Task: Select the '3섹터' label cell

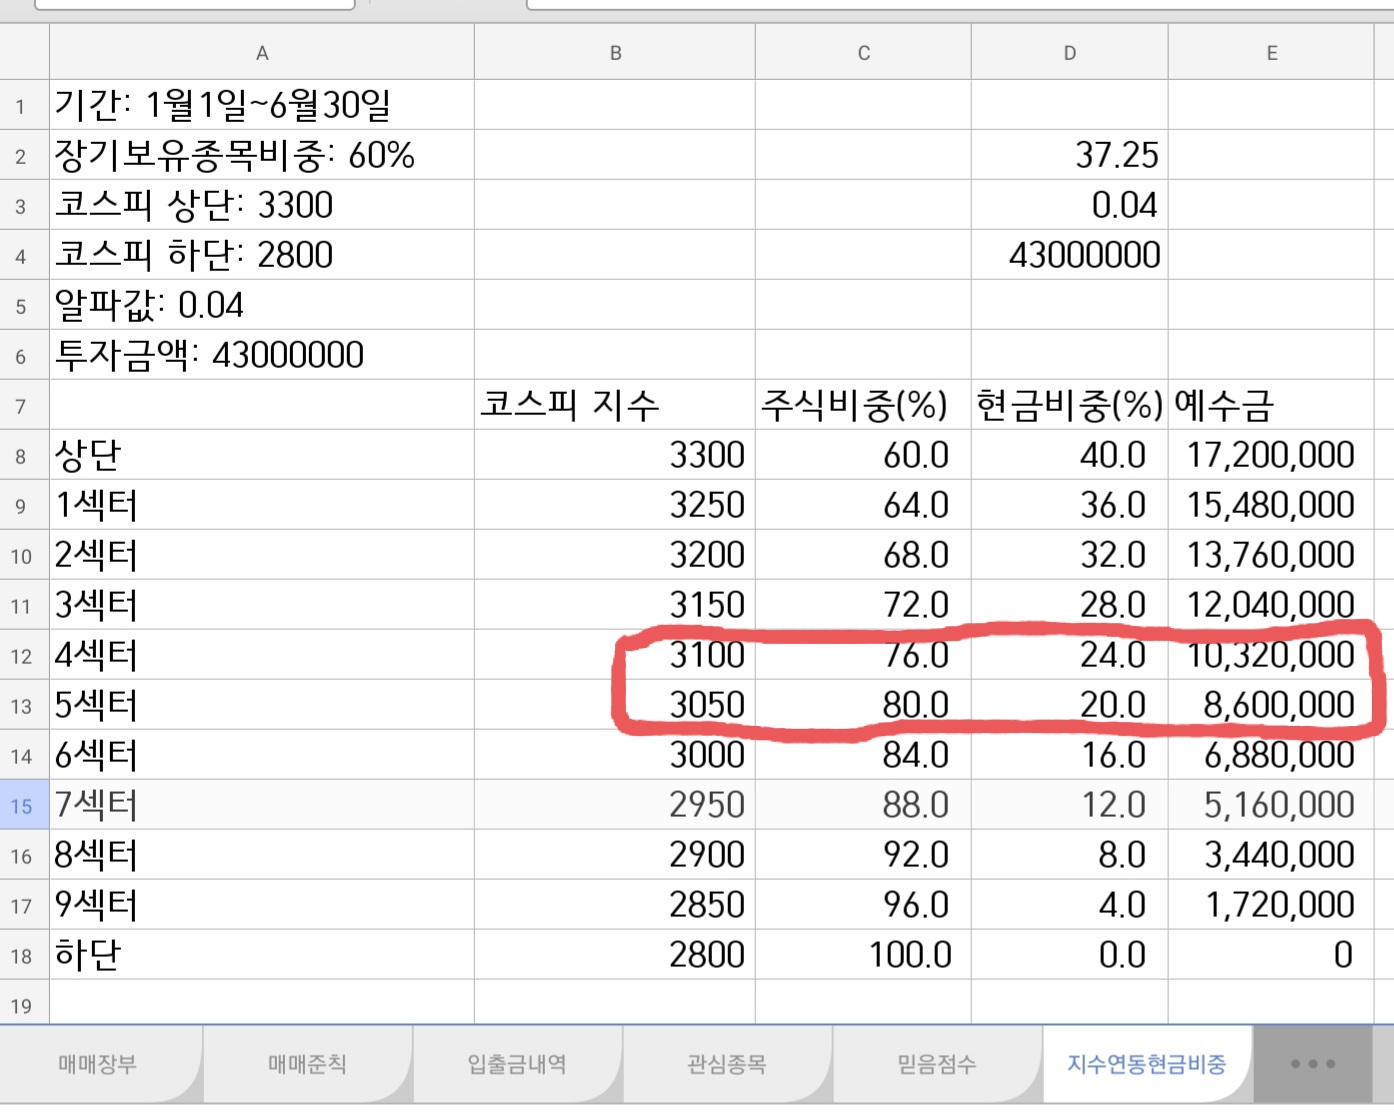Action: click(262, 605)
